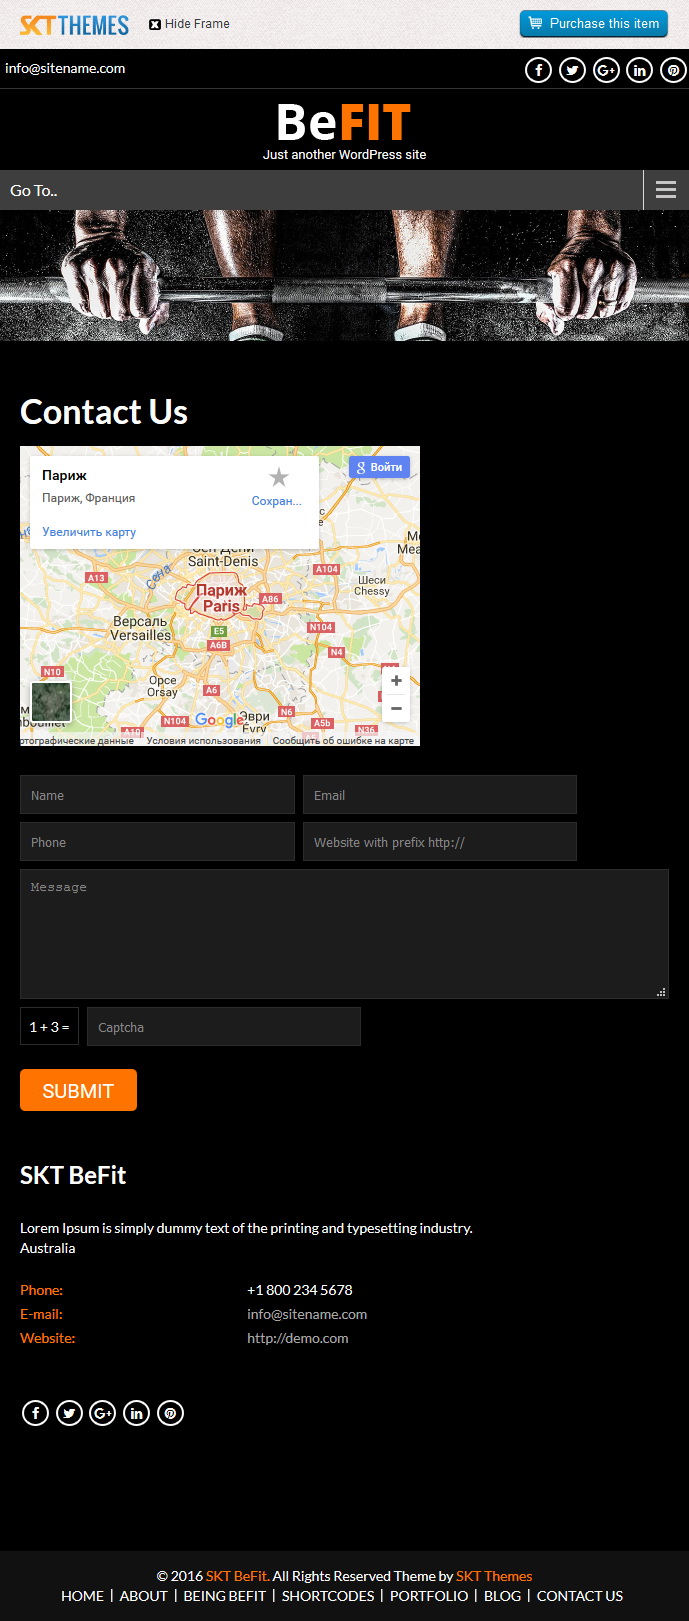Open Google Plus icon in footer section
Viewport: 689px width, 1621px height.
[103, 1413]
